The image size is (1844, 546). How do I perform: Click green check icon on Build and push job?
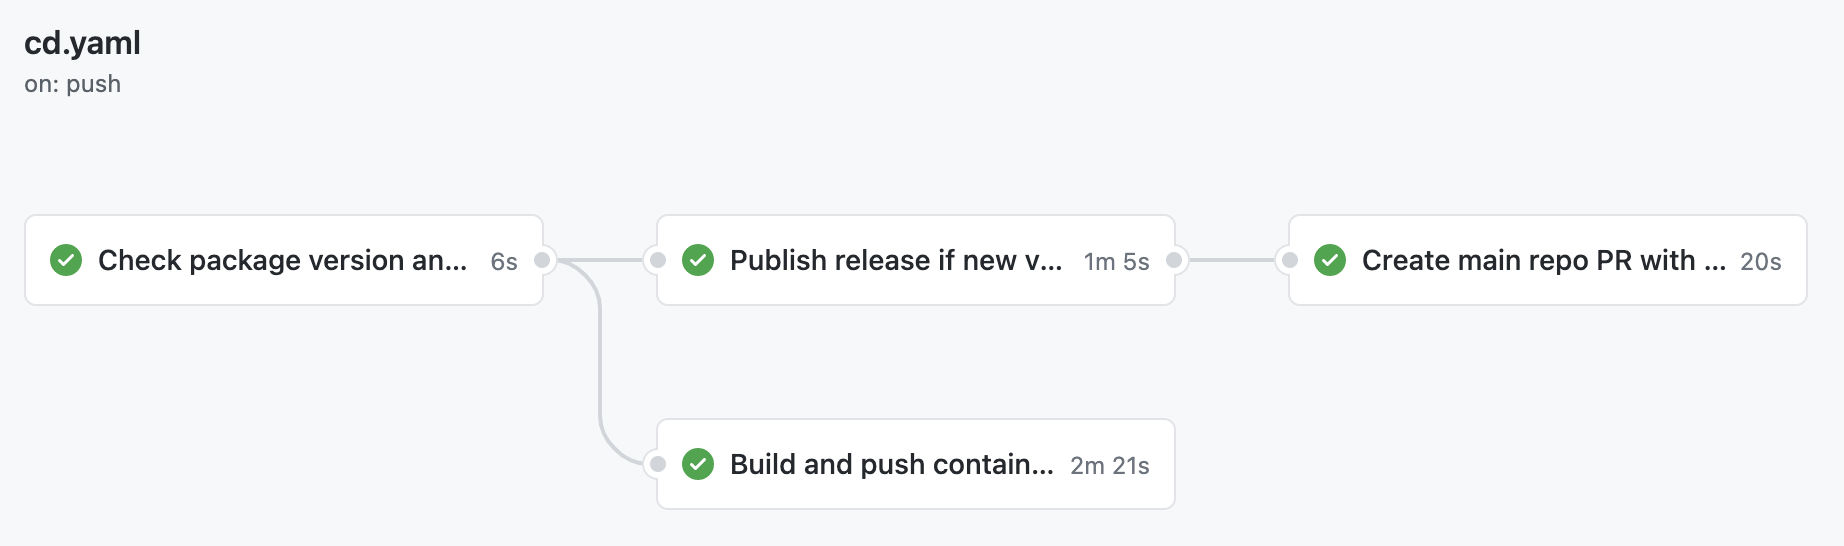698,464
